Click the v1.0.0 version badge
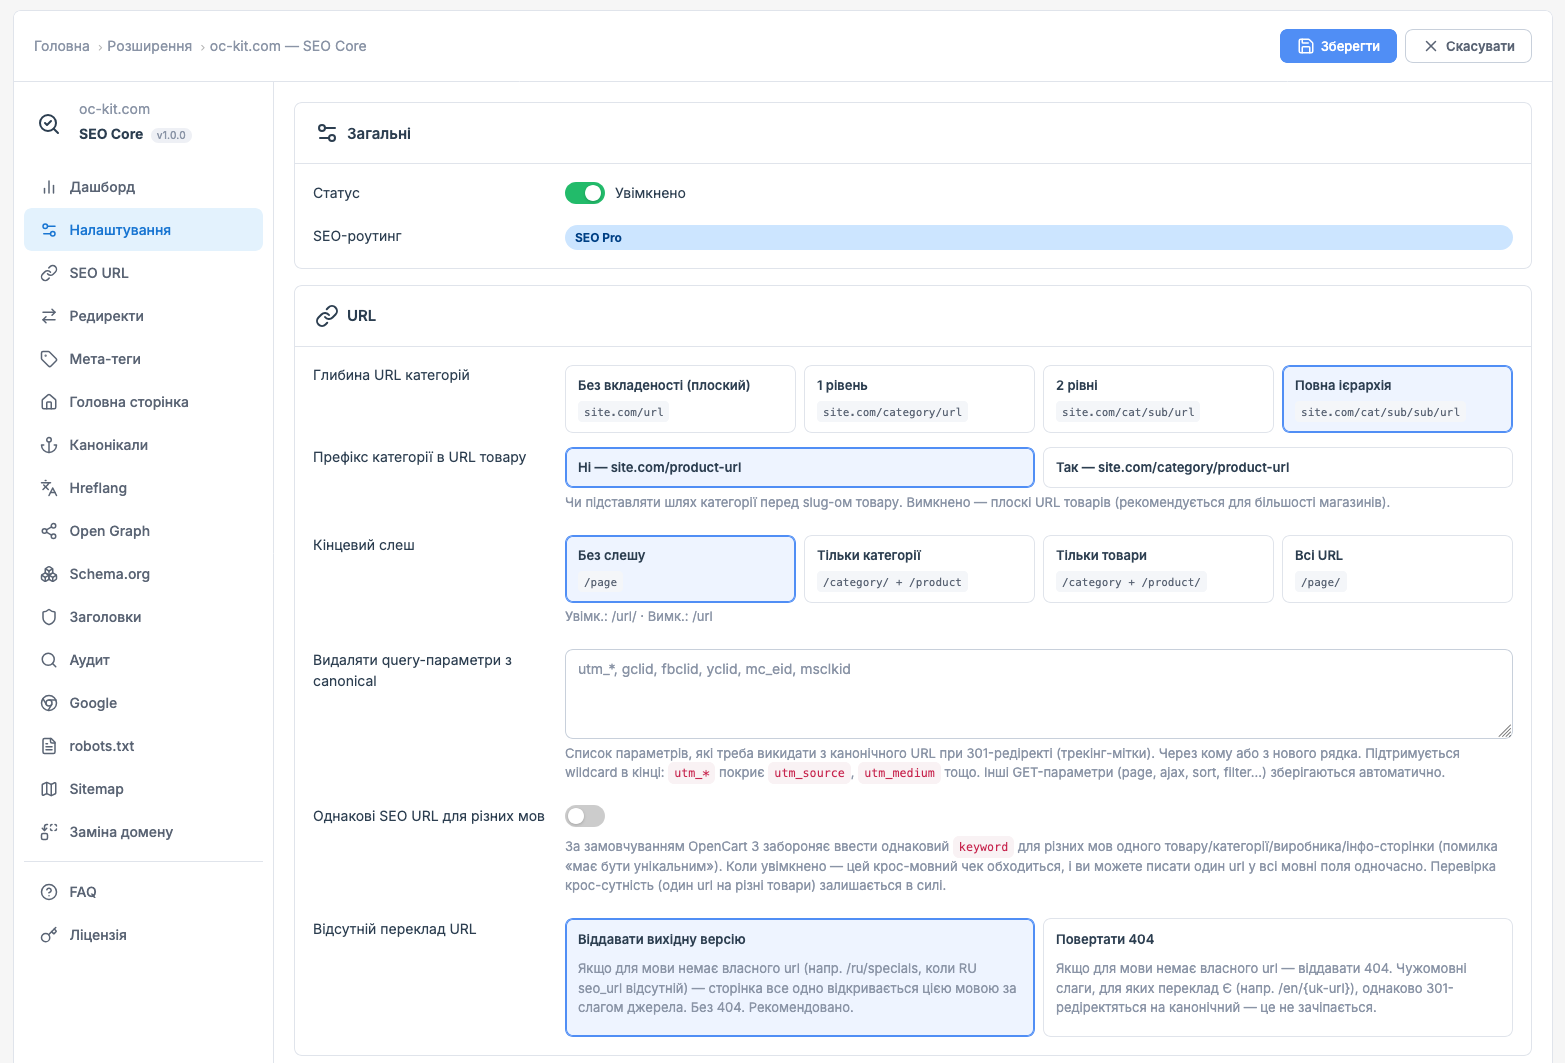Screen dimensions: 1565x1063 [171, 135]
